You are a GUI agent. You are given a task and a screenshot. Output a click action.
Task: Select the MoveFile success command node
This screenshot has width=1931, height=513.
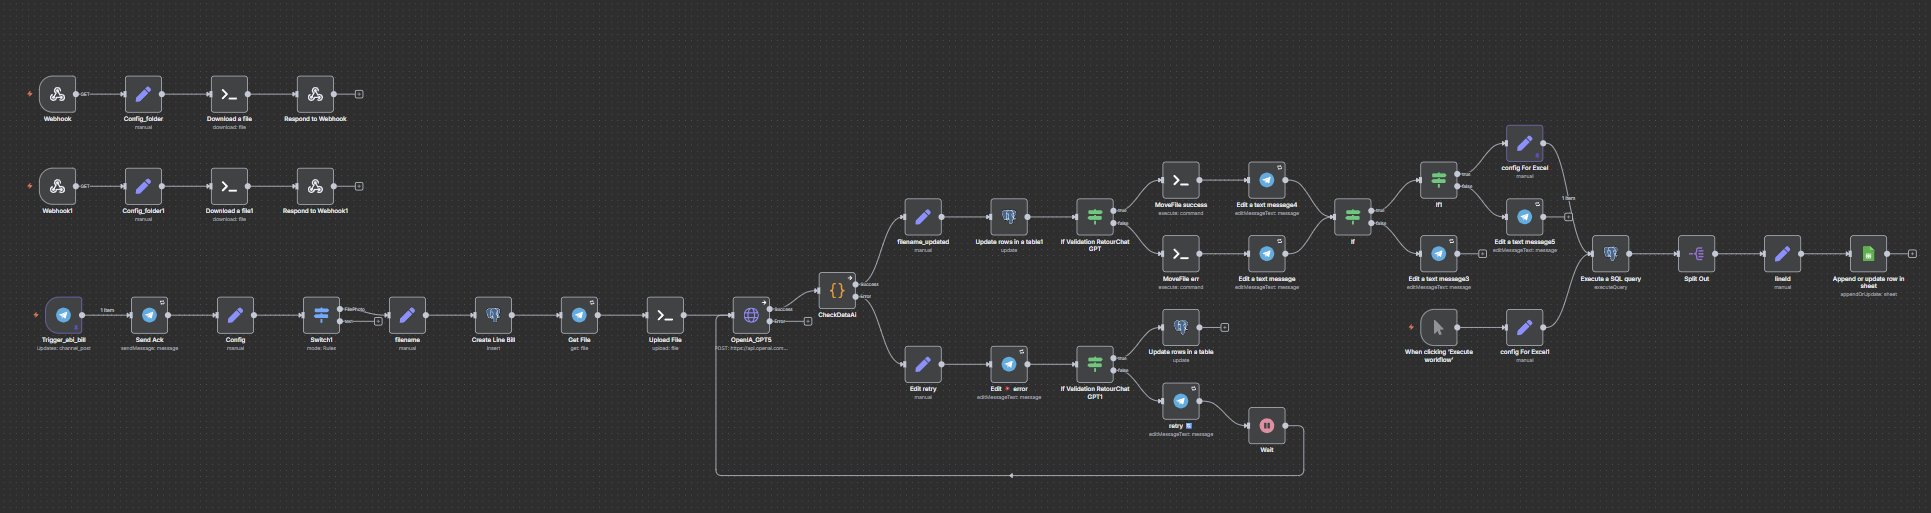click(x=1180, y=181)
